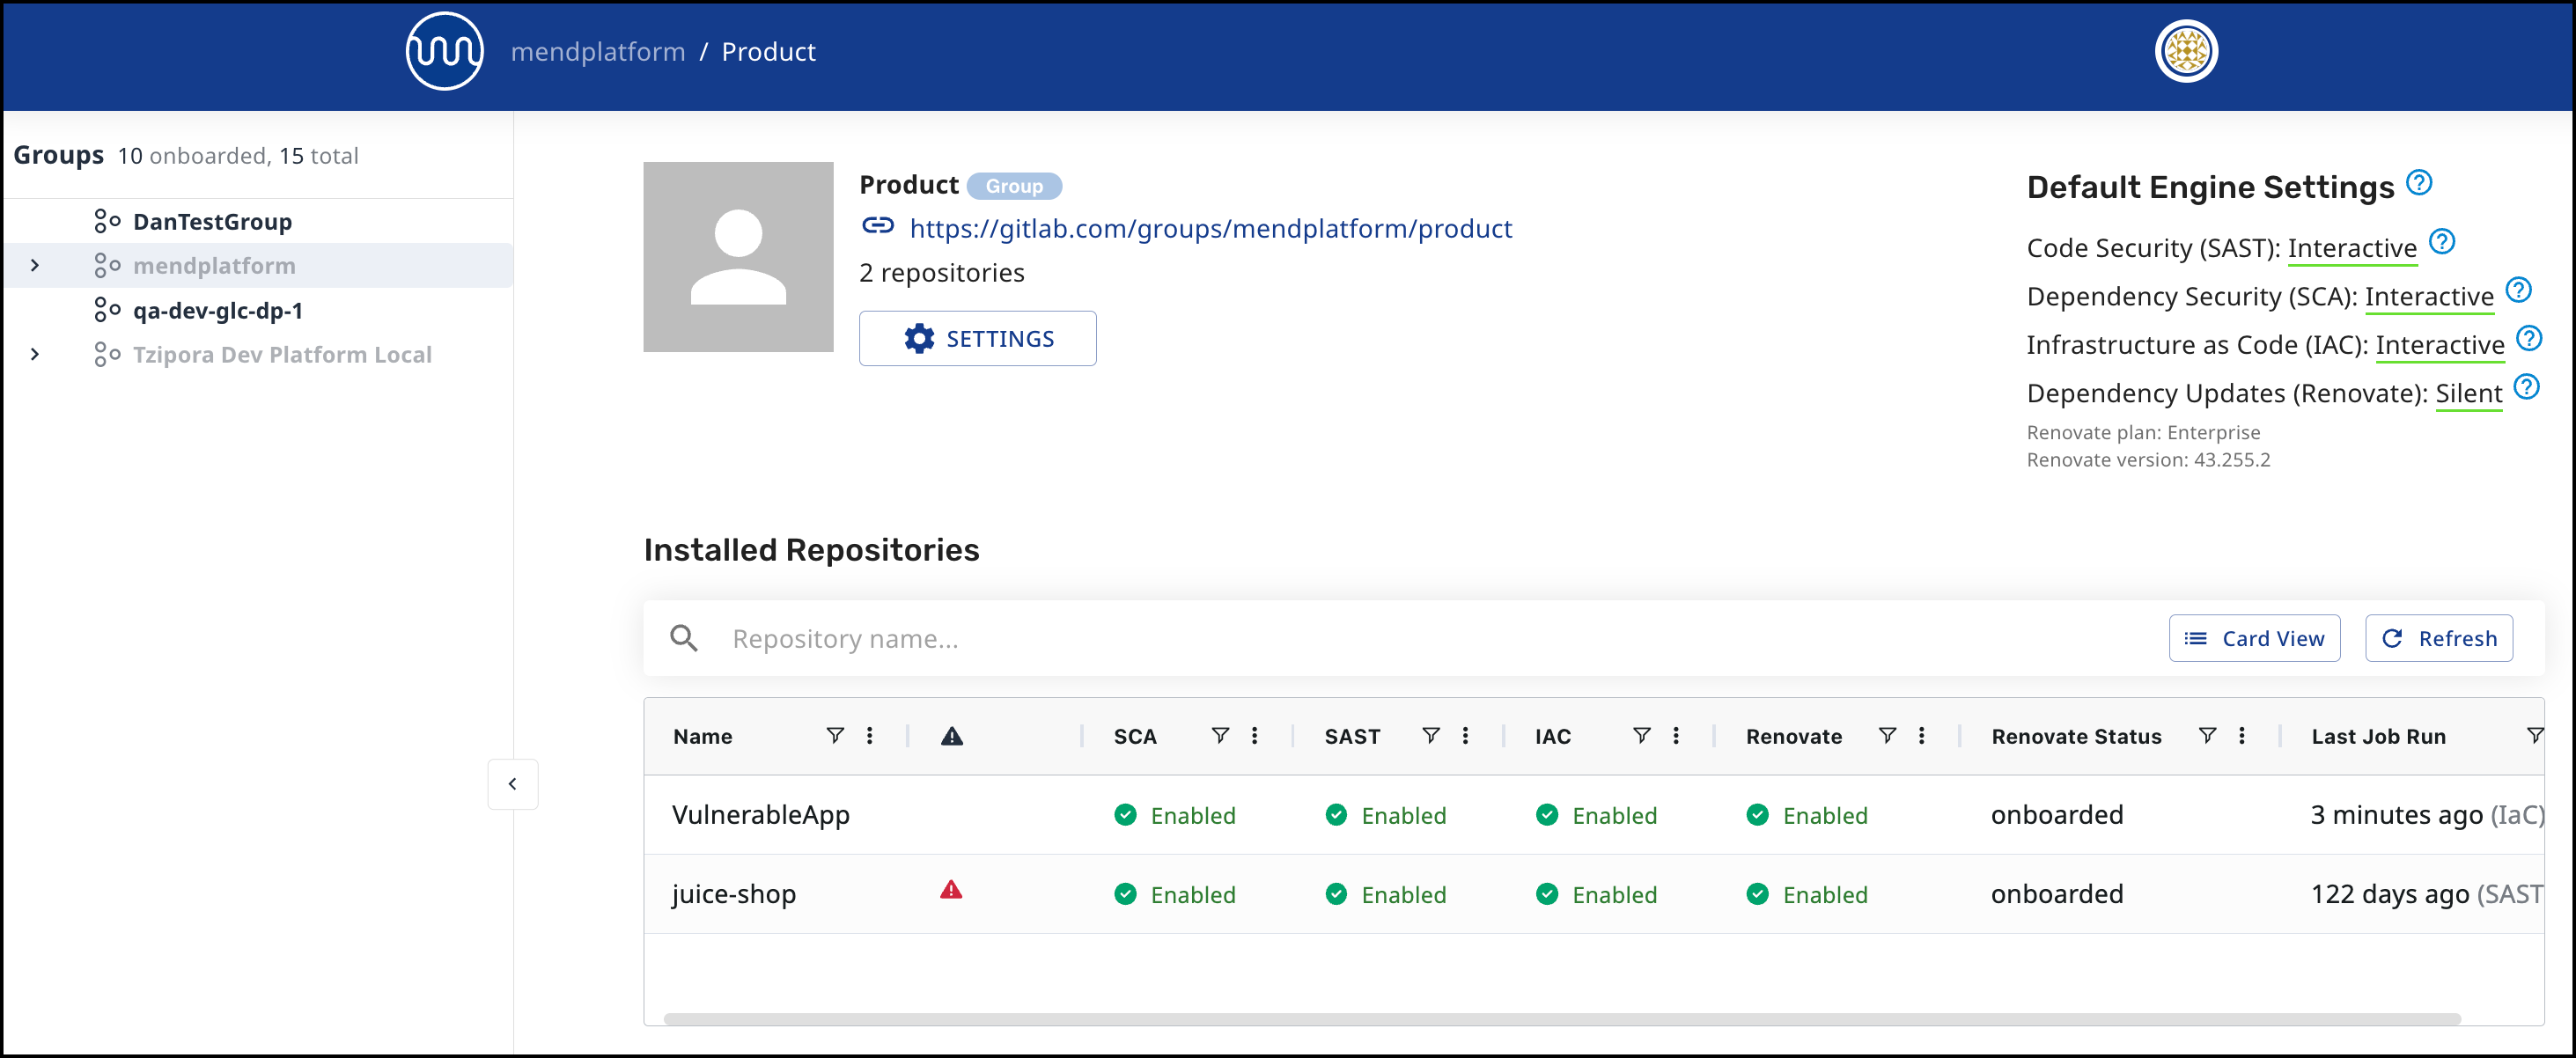Sort by Last Job Run column header
Screen dimensions: 2576x1058
pos(2378,736)
